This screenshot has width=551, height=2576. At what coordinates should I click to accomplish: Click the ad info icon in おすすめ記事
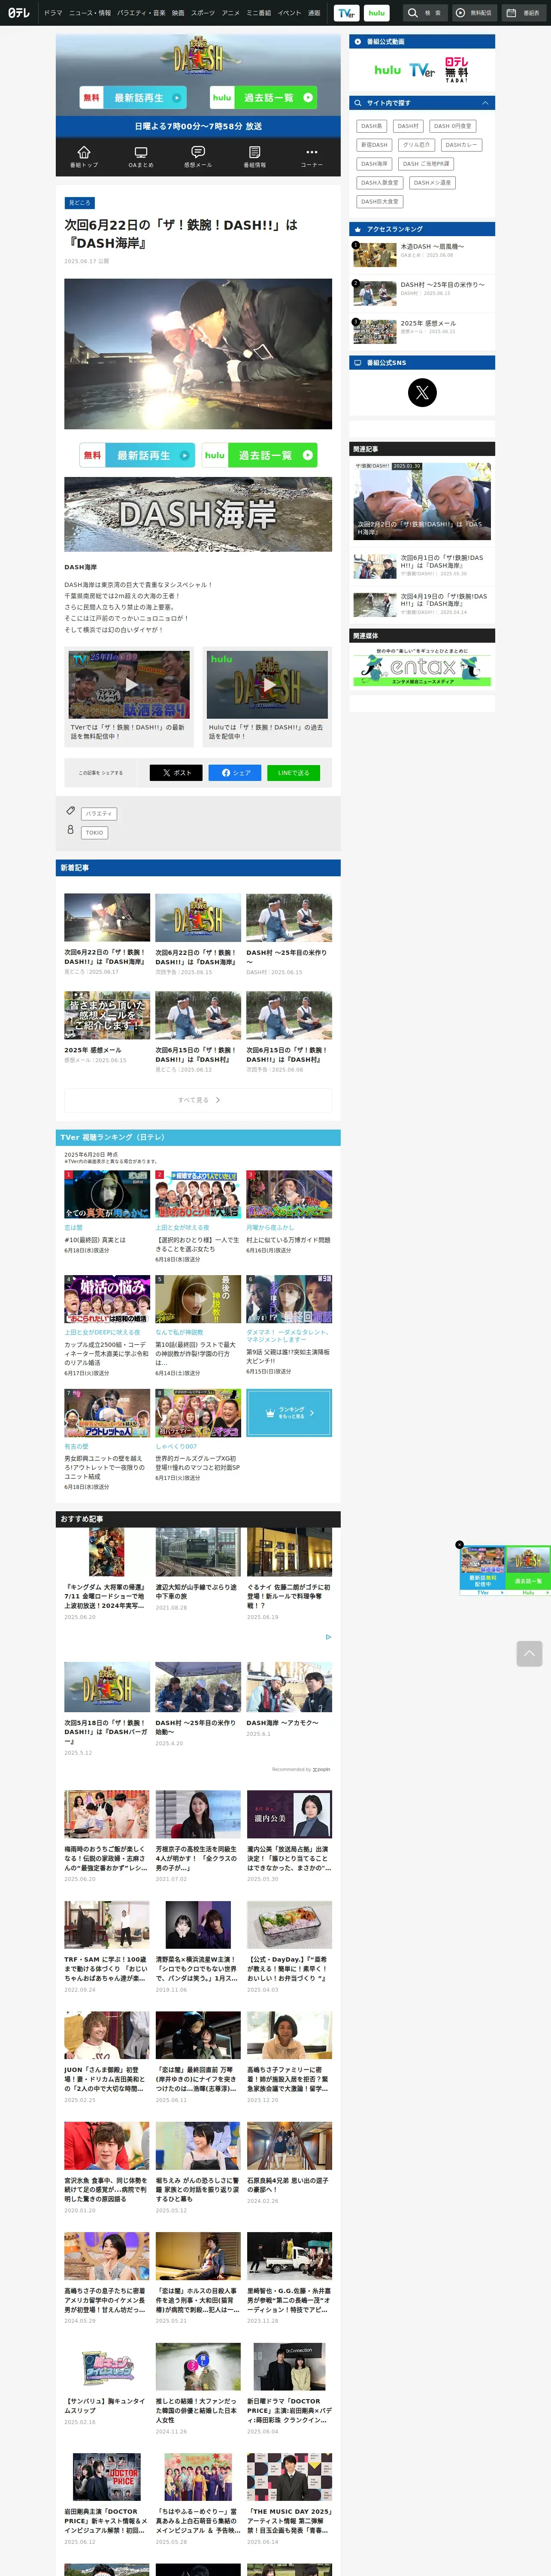point(328,1637)
